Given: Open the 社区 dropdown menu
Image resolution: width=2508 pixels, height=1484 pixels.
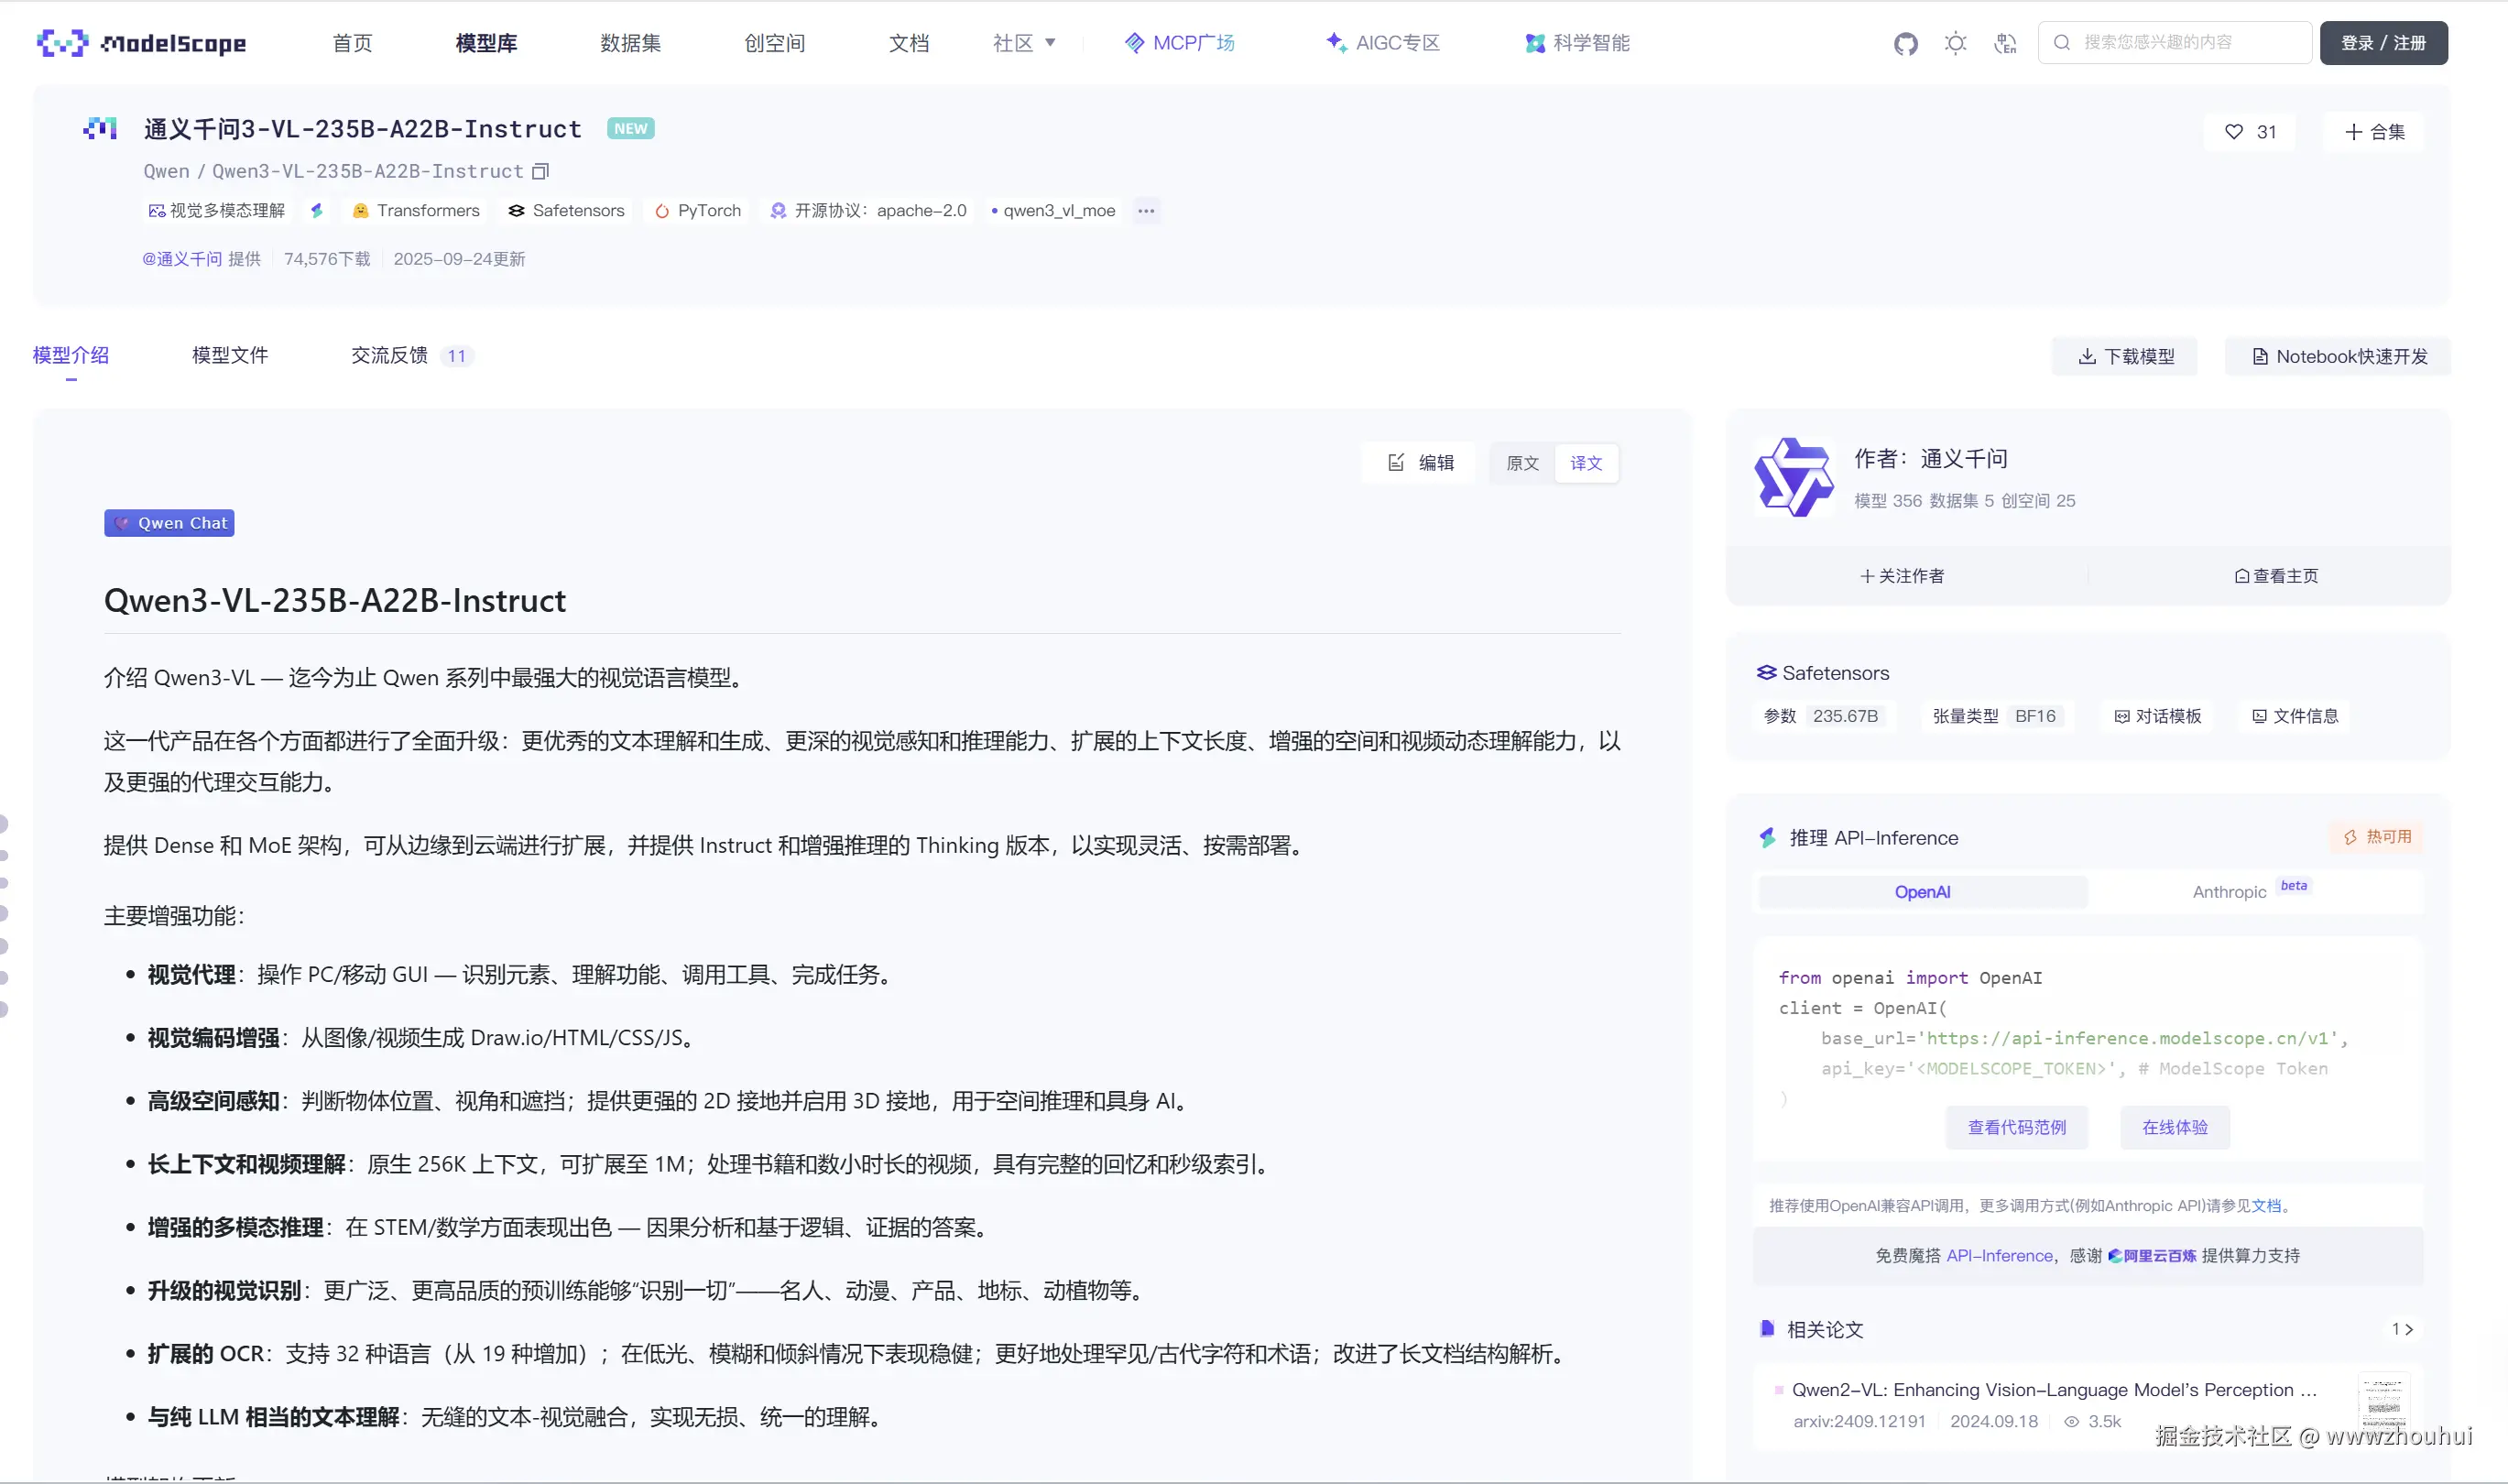Looking at the screenshot, I should coord(1024,43).
